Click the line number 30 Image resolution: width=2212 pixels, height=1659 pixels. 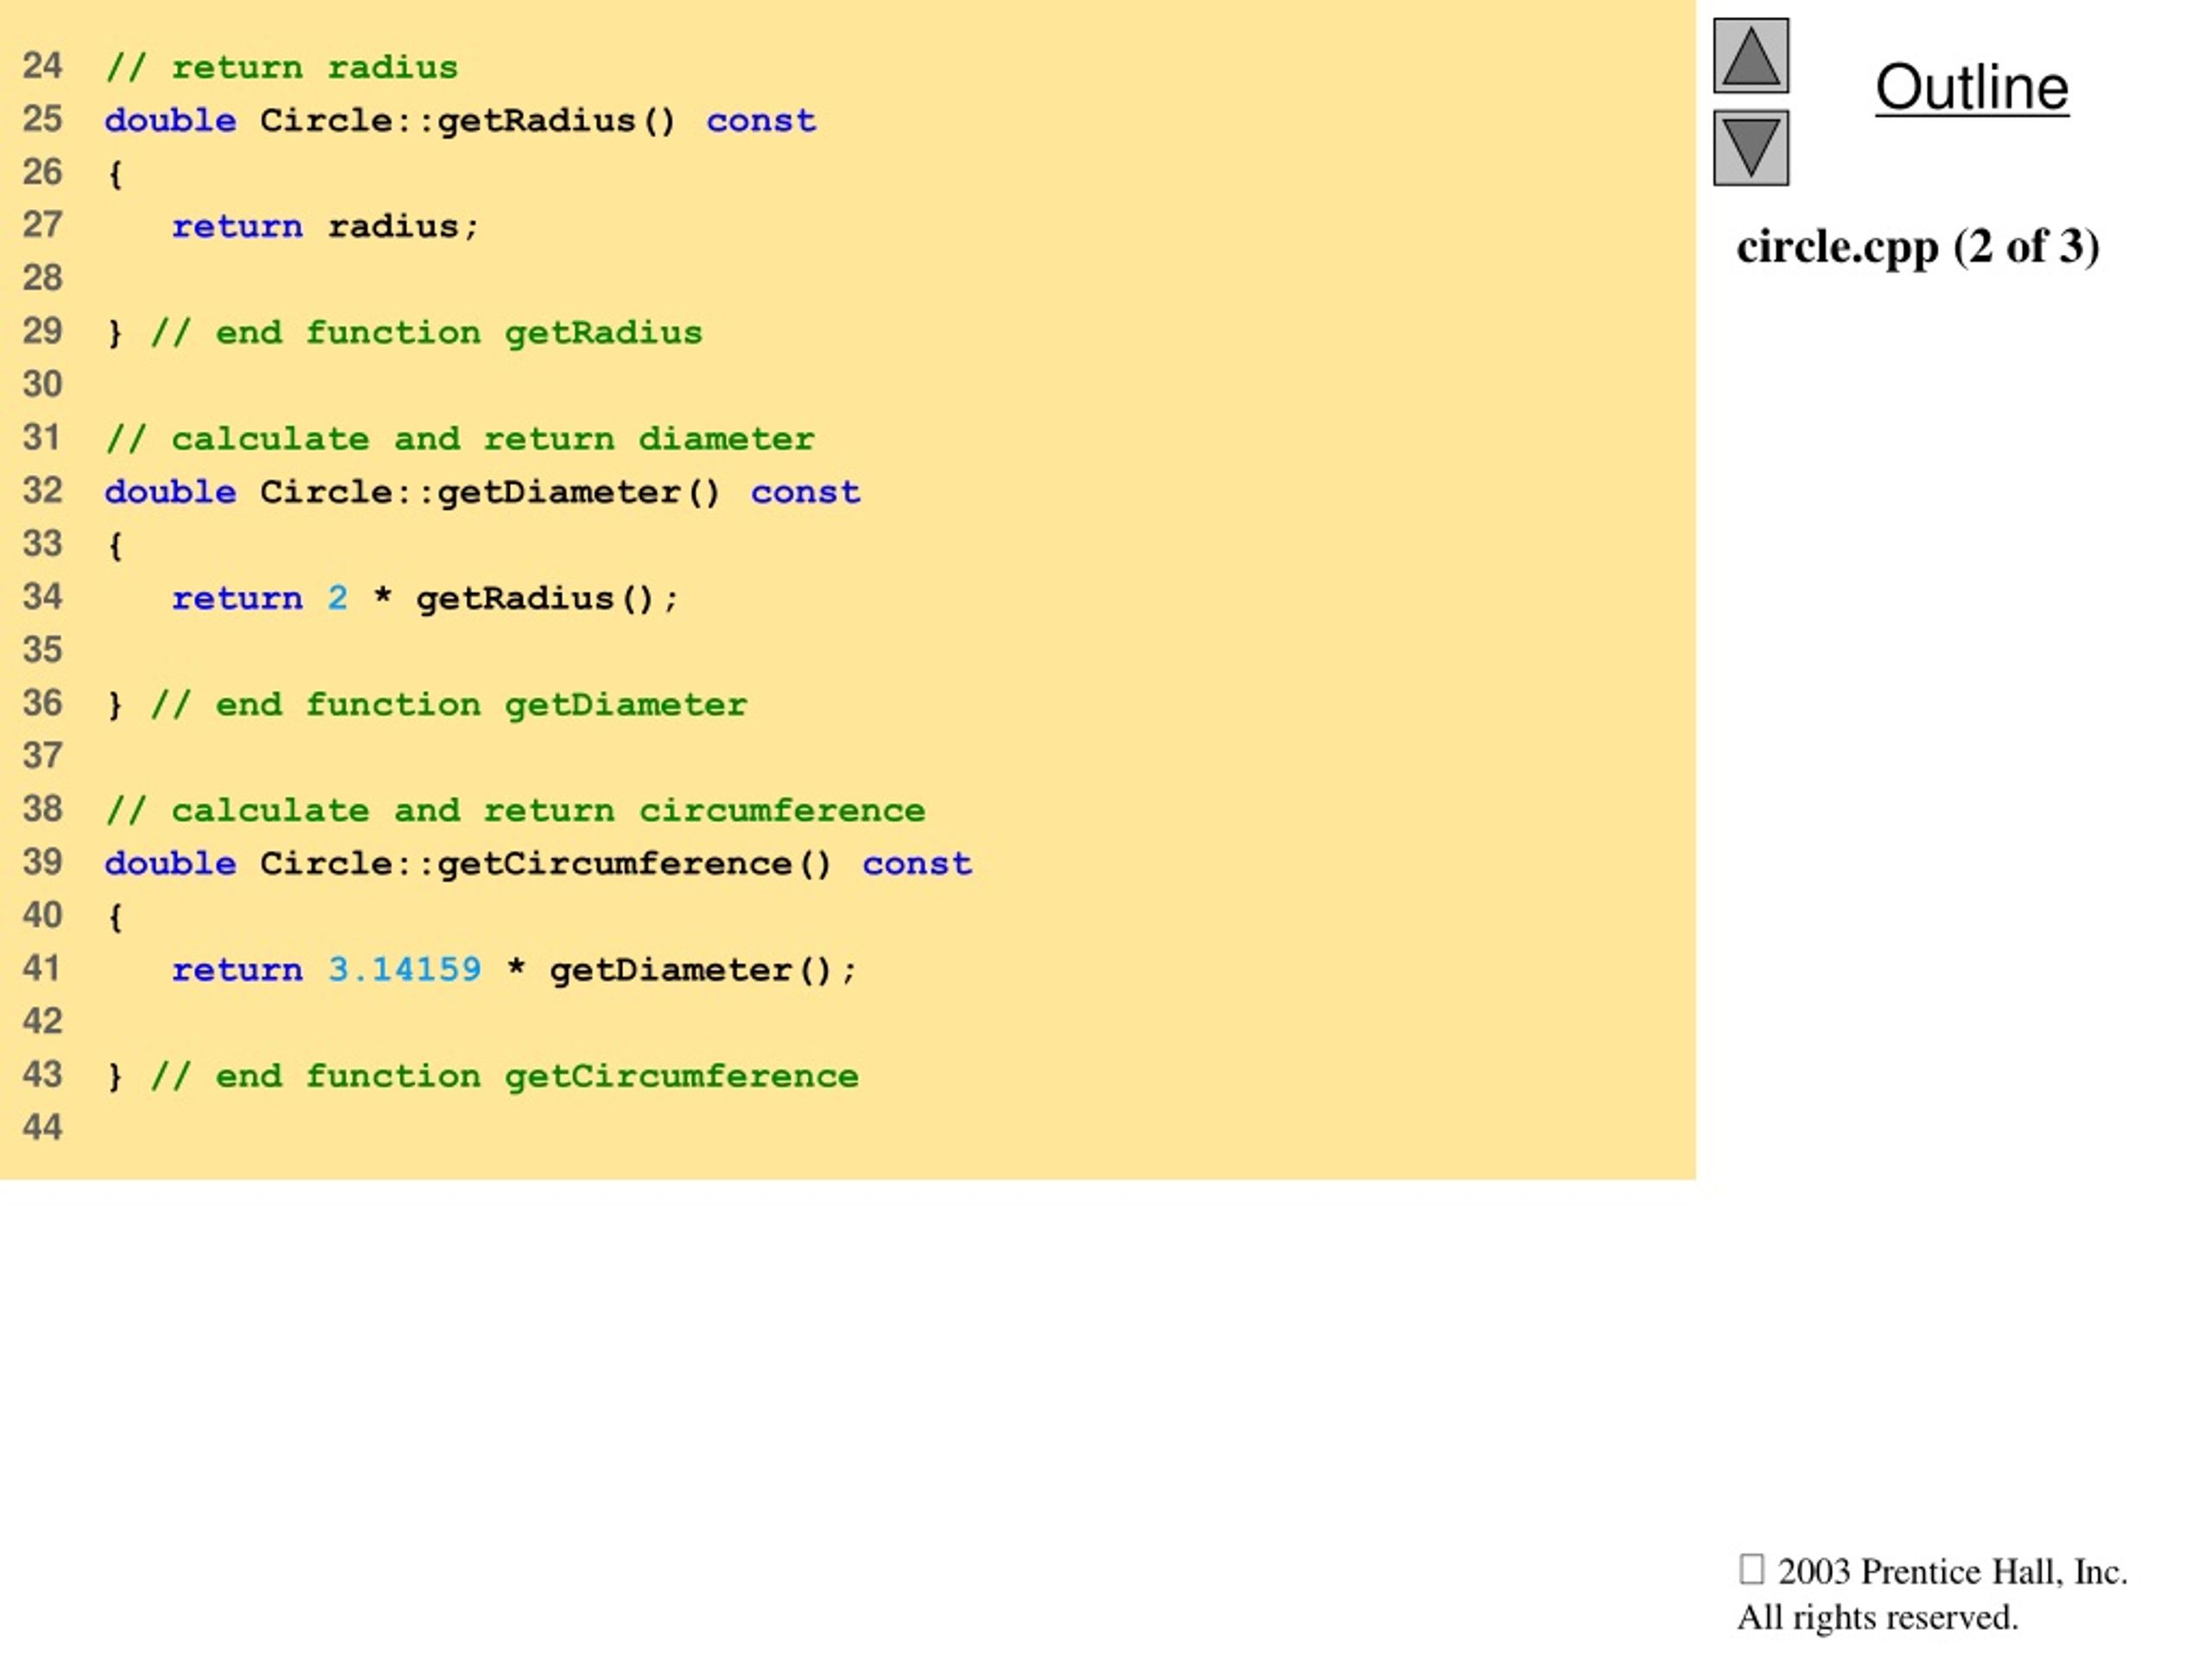pyautogui.click(x=42, y=385)
